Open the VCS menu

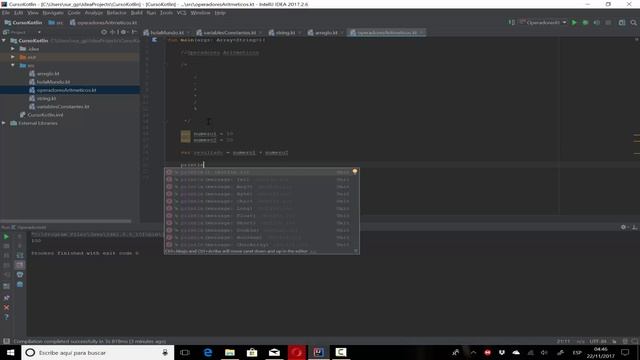tap(181, 13)
